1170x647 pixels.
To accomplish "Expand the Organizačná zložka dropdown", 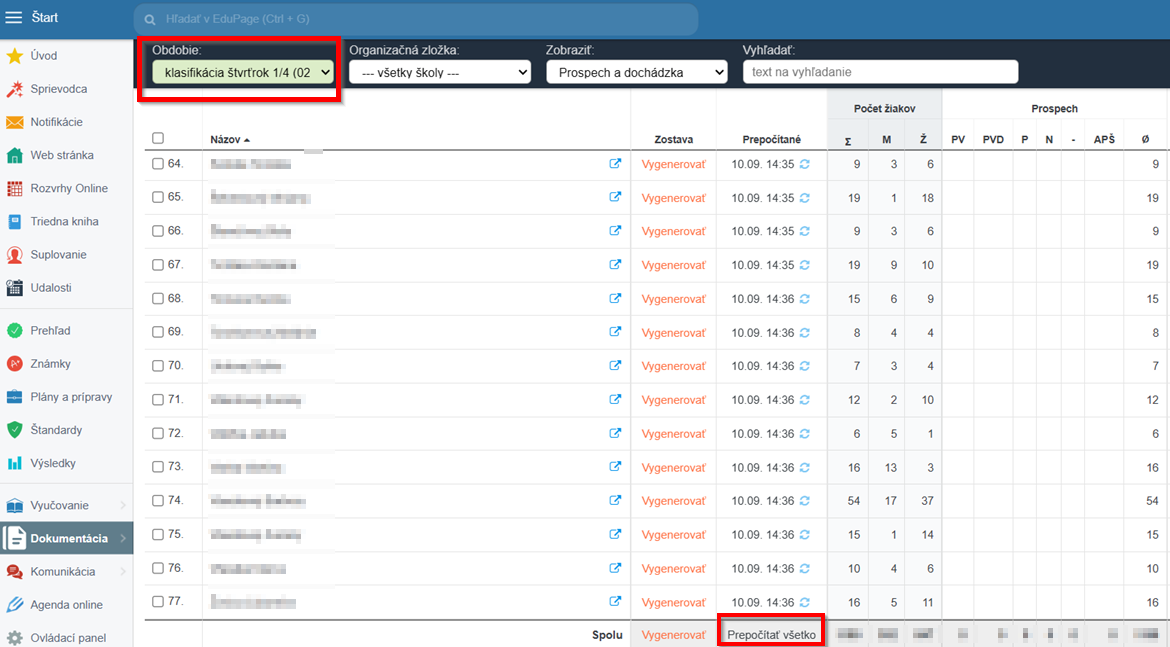I will point(439,72).
